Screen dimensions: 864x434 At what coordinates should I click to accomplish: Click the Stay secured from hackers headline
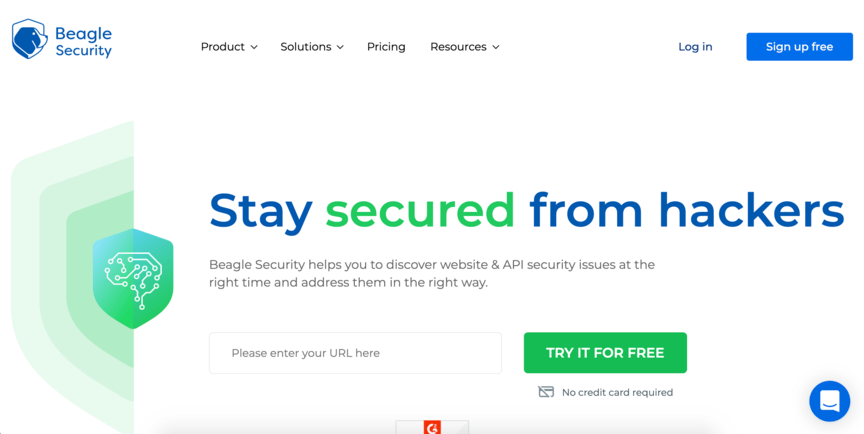tap(526, 210)
